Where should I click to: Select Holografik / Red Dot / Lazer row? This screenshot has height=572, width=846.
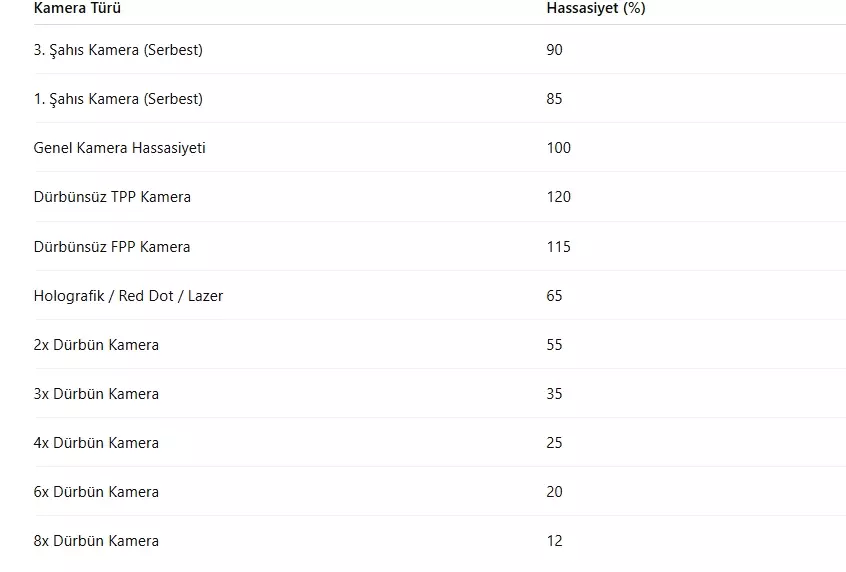pyautogui.click(x=128, y=296)
